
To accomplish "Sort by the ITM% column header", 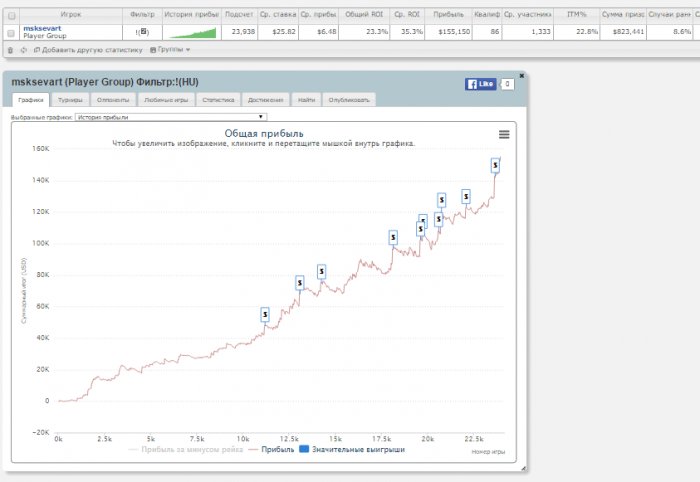I will pyautogui.click(x=576, y=15).
